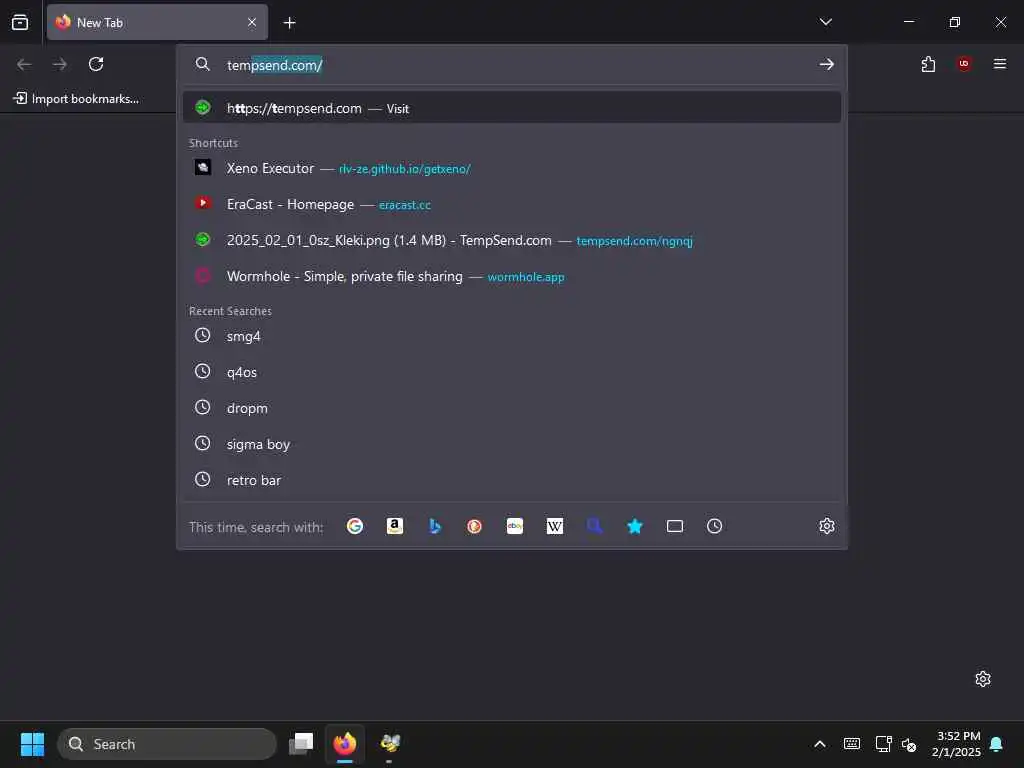Screen dimensions: 1024x768
Task: Open 2025_02_01_0sz_Kleki.png TempSend shortcut
Action: click(x=511, y=240)
